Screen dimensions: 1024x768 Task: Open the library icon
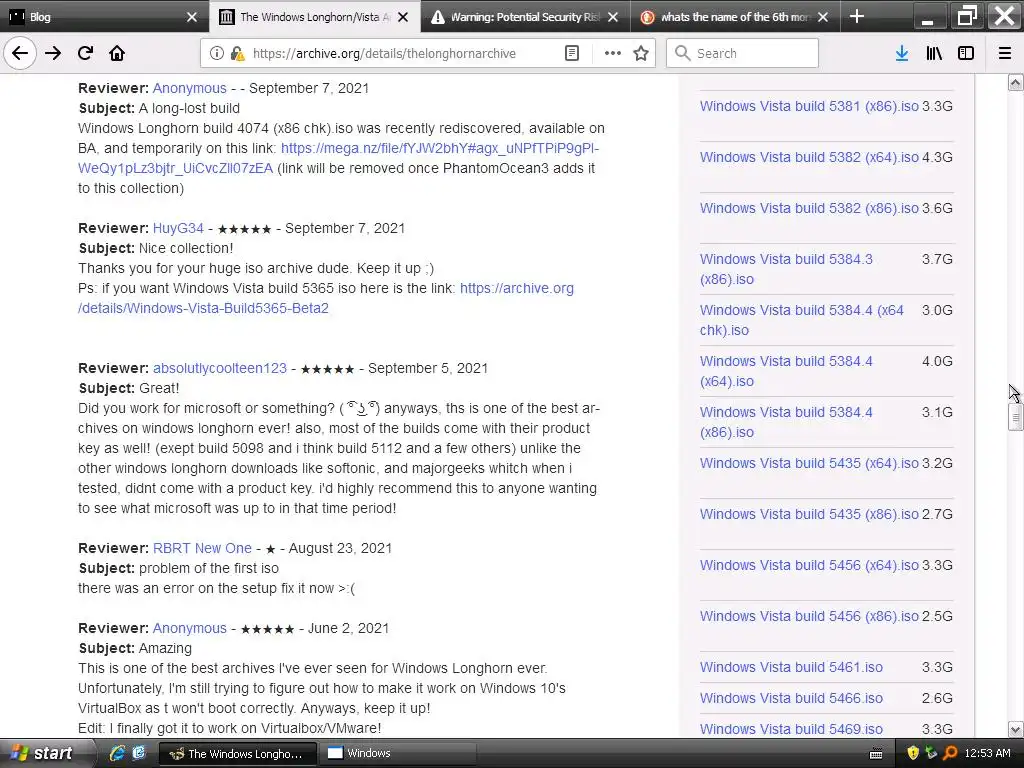point(934,53)
